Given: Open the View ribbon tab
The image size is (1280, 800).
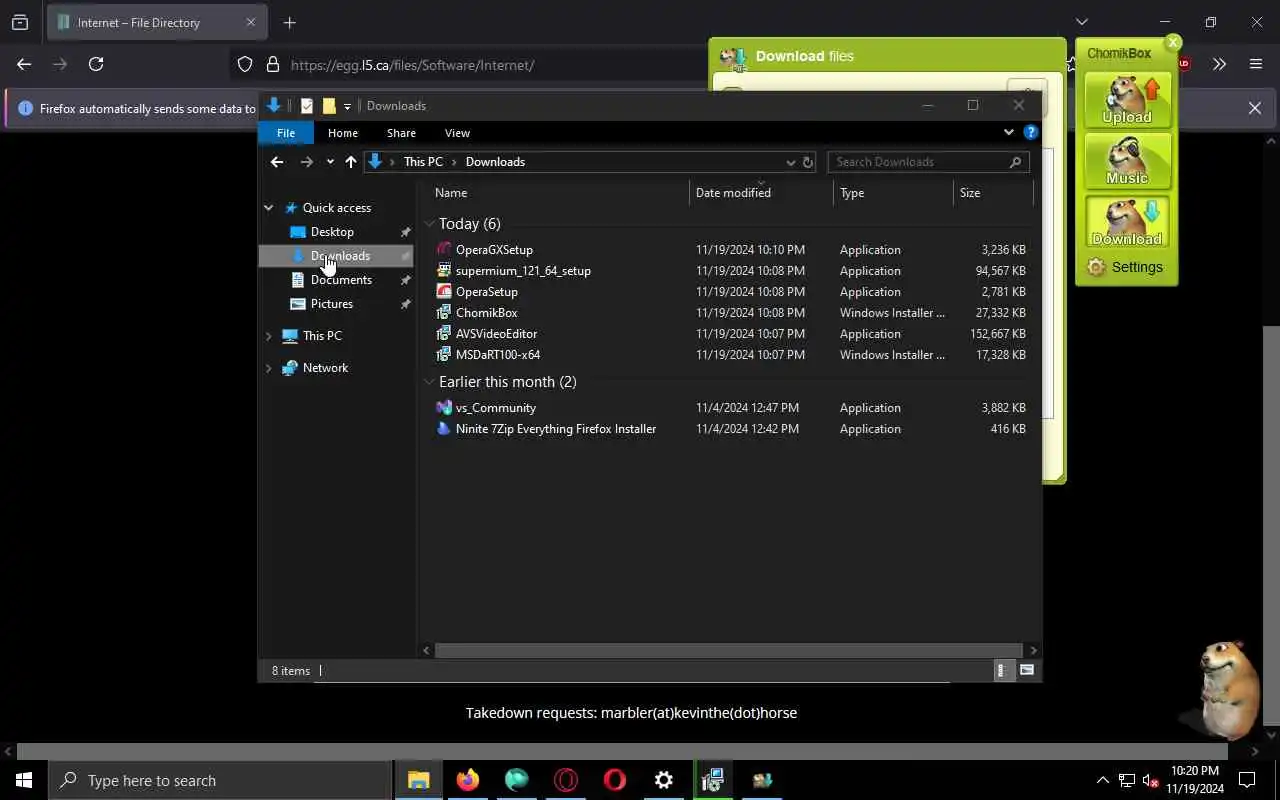Looking at the screenshot, I should tap(457, 133).
